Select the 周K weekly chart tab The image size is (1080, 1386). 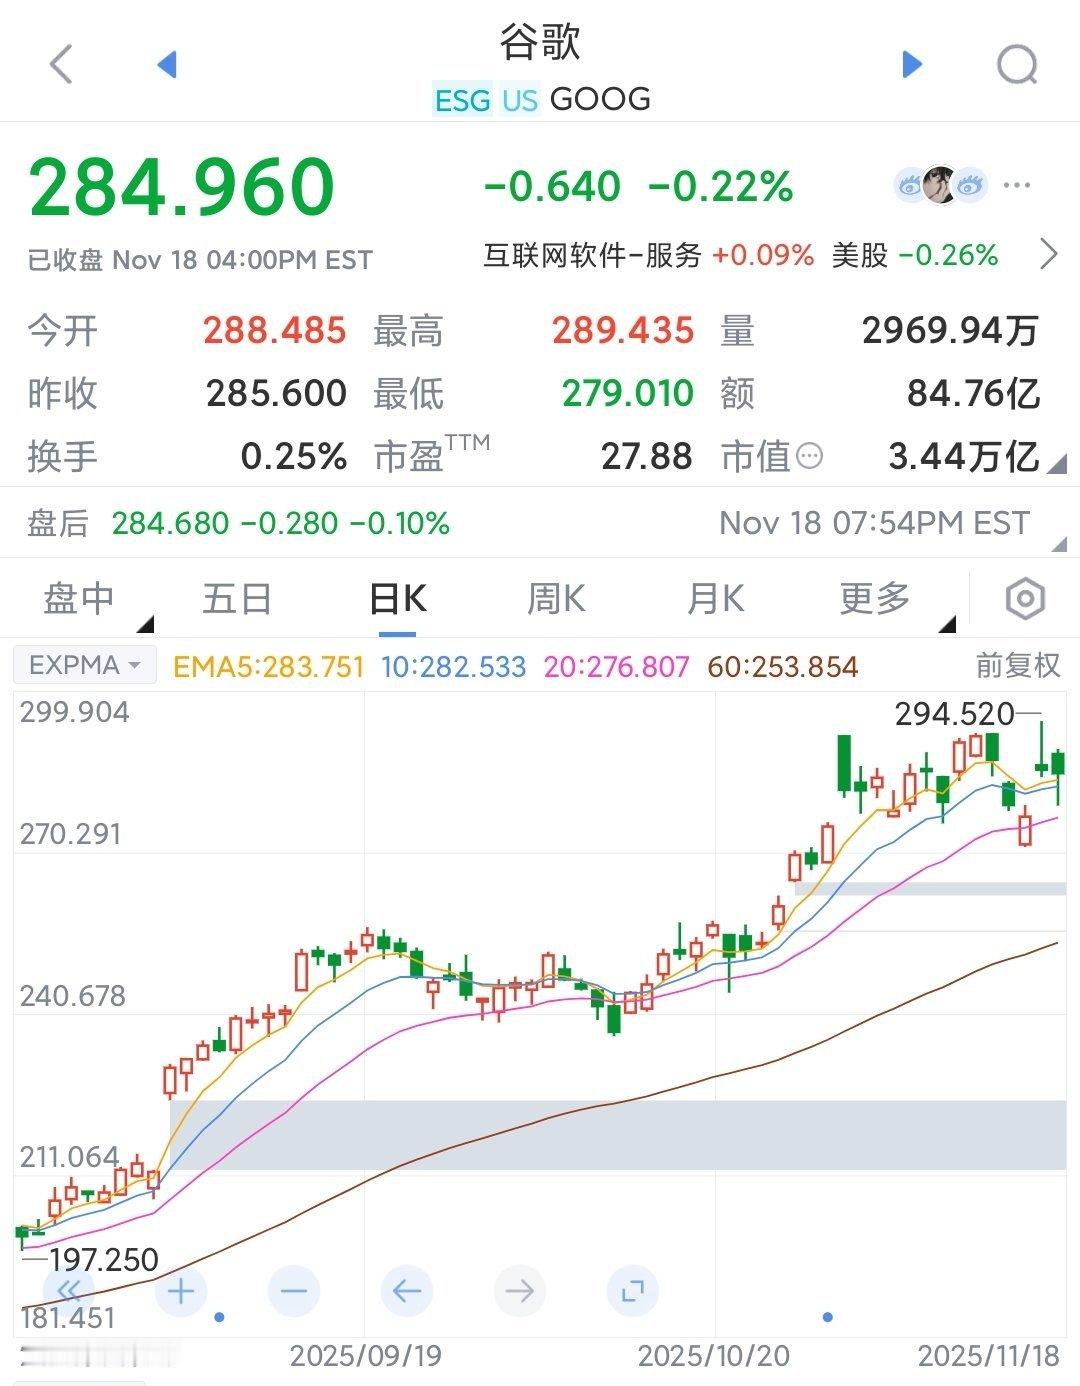pos(556,598)
